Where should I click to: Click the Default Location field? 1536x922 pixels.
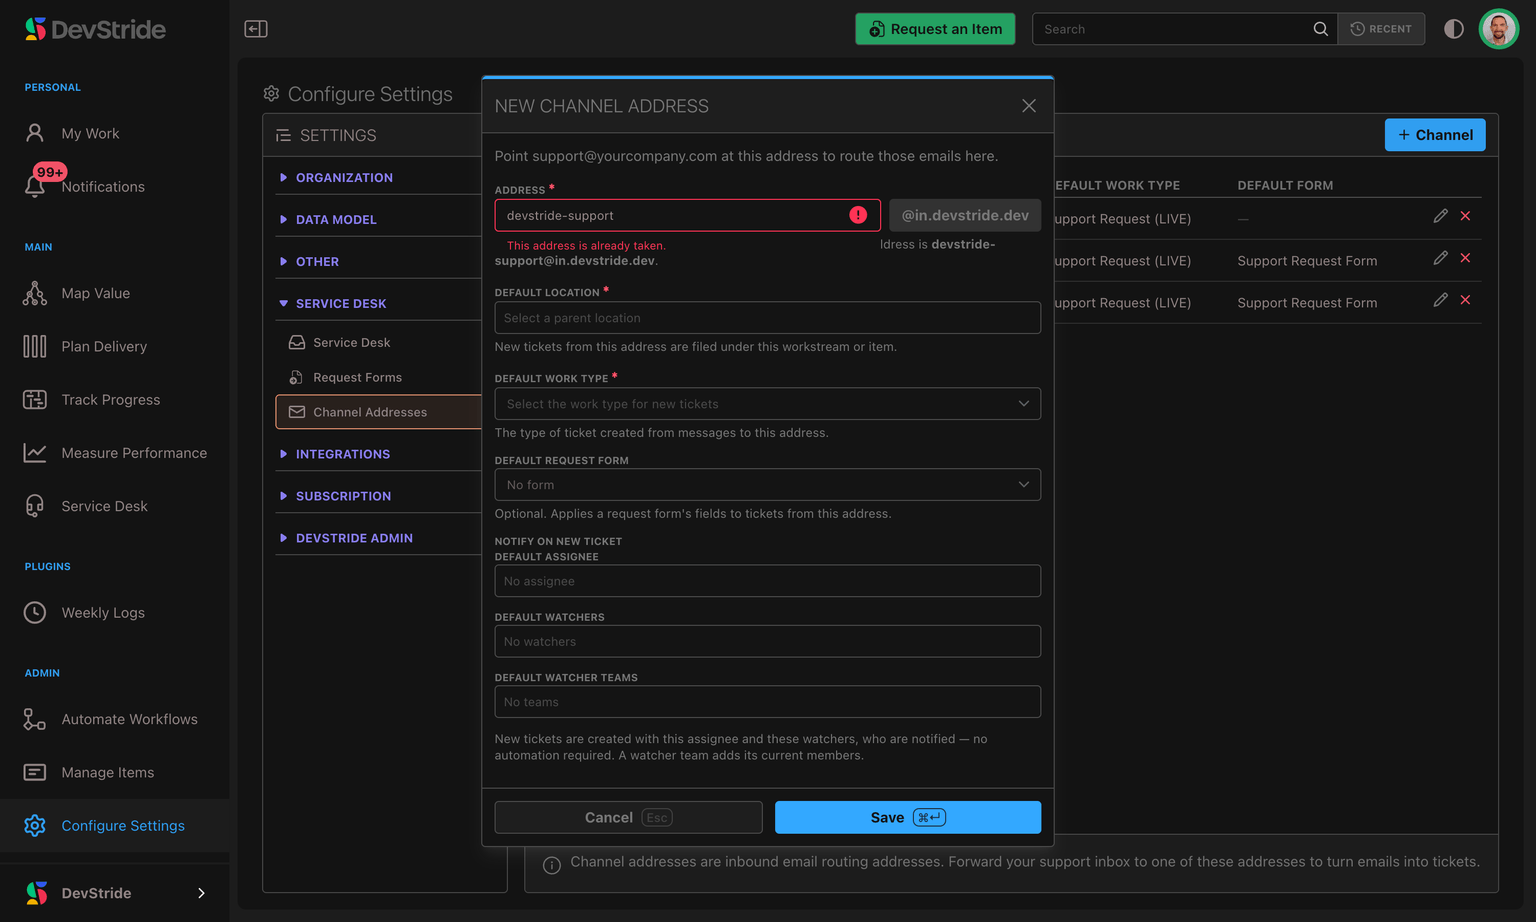(x=767, y=318)
